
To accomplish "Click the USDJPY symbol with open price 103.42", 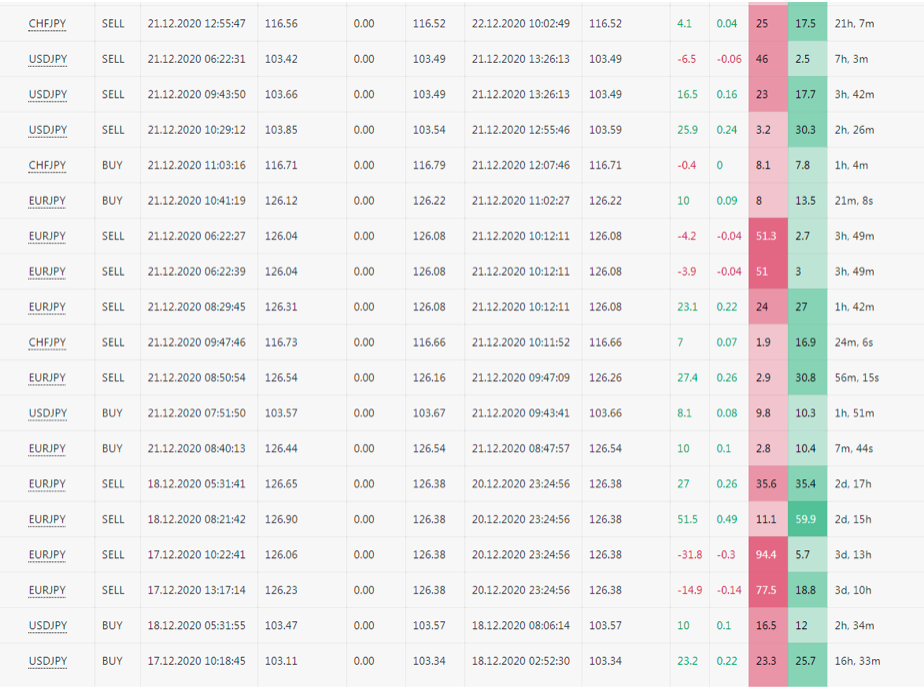I will (x=47, y=59).
